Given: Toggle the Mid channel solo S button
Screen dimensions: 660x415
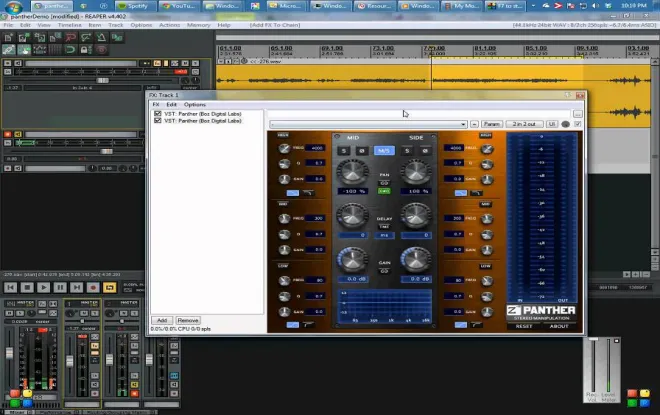Looking at the screenshot, I should [344, 151].
